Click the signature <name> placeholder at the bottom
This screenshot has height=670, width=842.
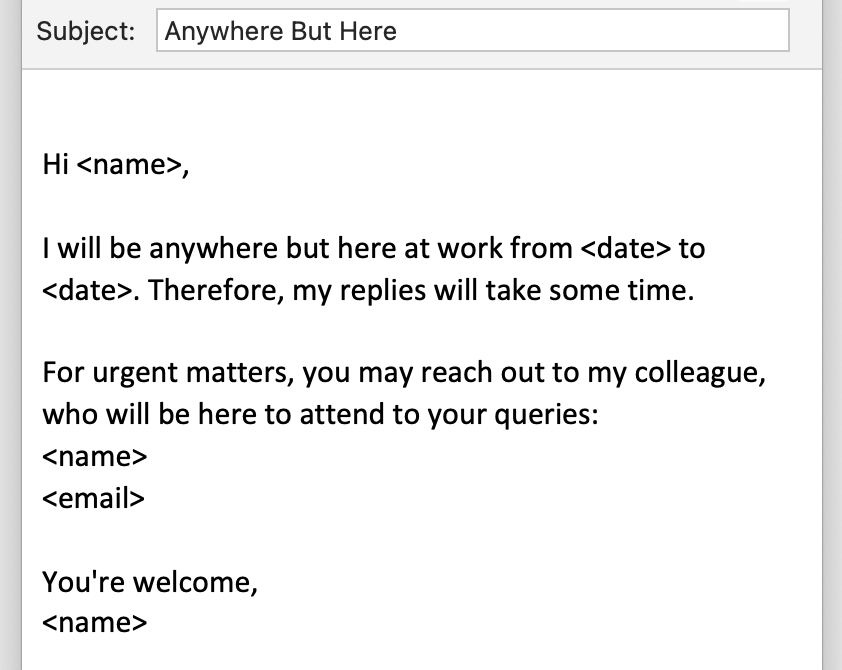pos(95,623)
